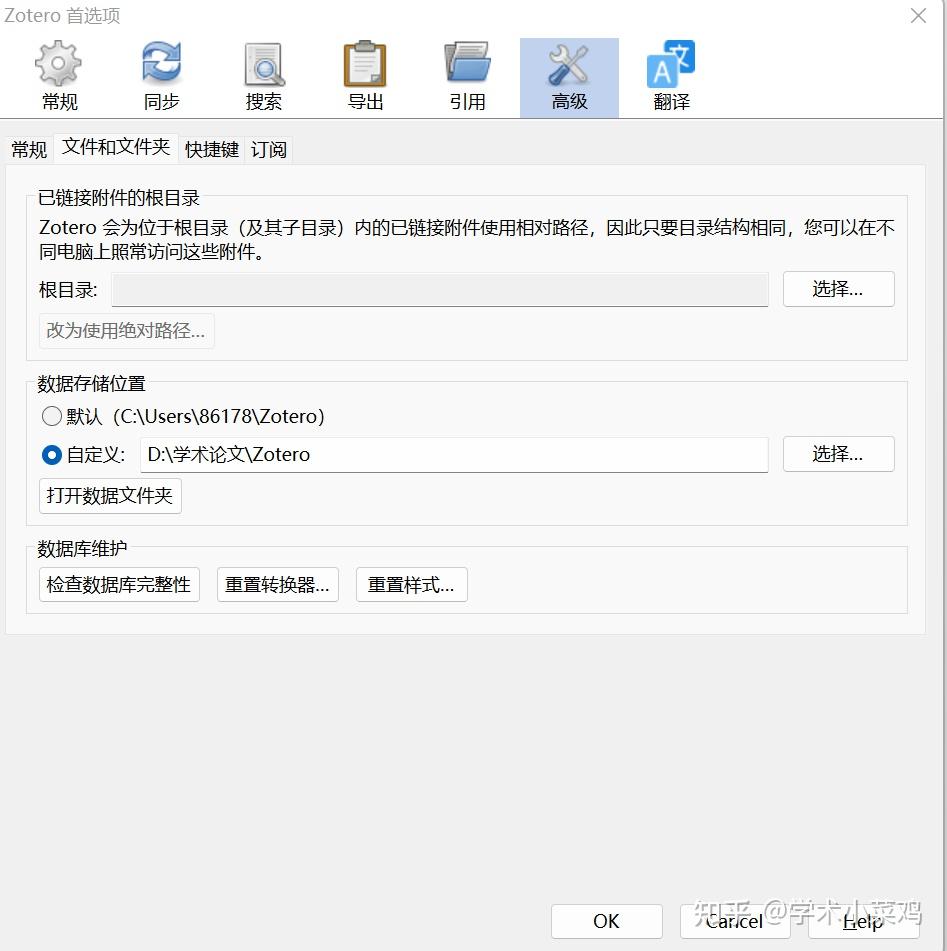
Task: Open the 翻译 translate preferences pane
Action: click(671, 77)
